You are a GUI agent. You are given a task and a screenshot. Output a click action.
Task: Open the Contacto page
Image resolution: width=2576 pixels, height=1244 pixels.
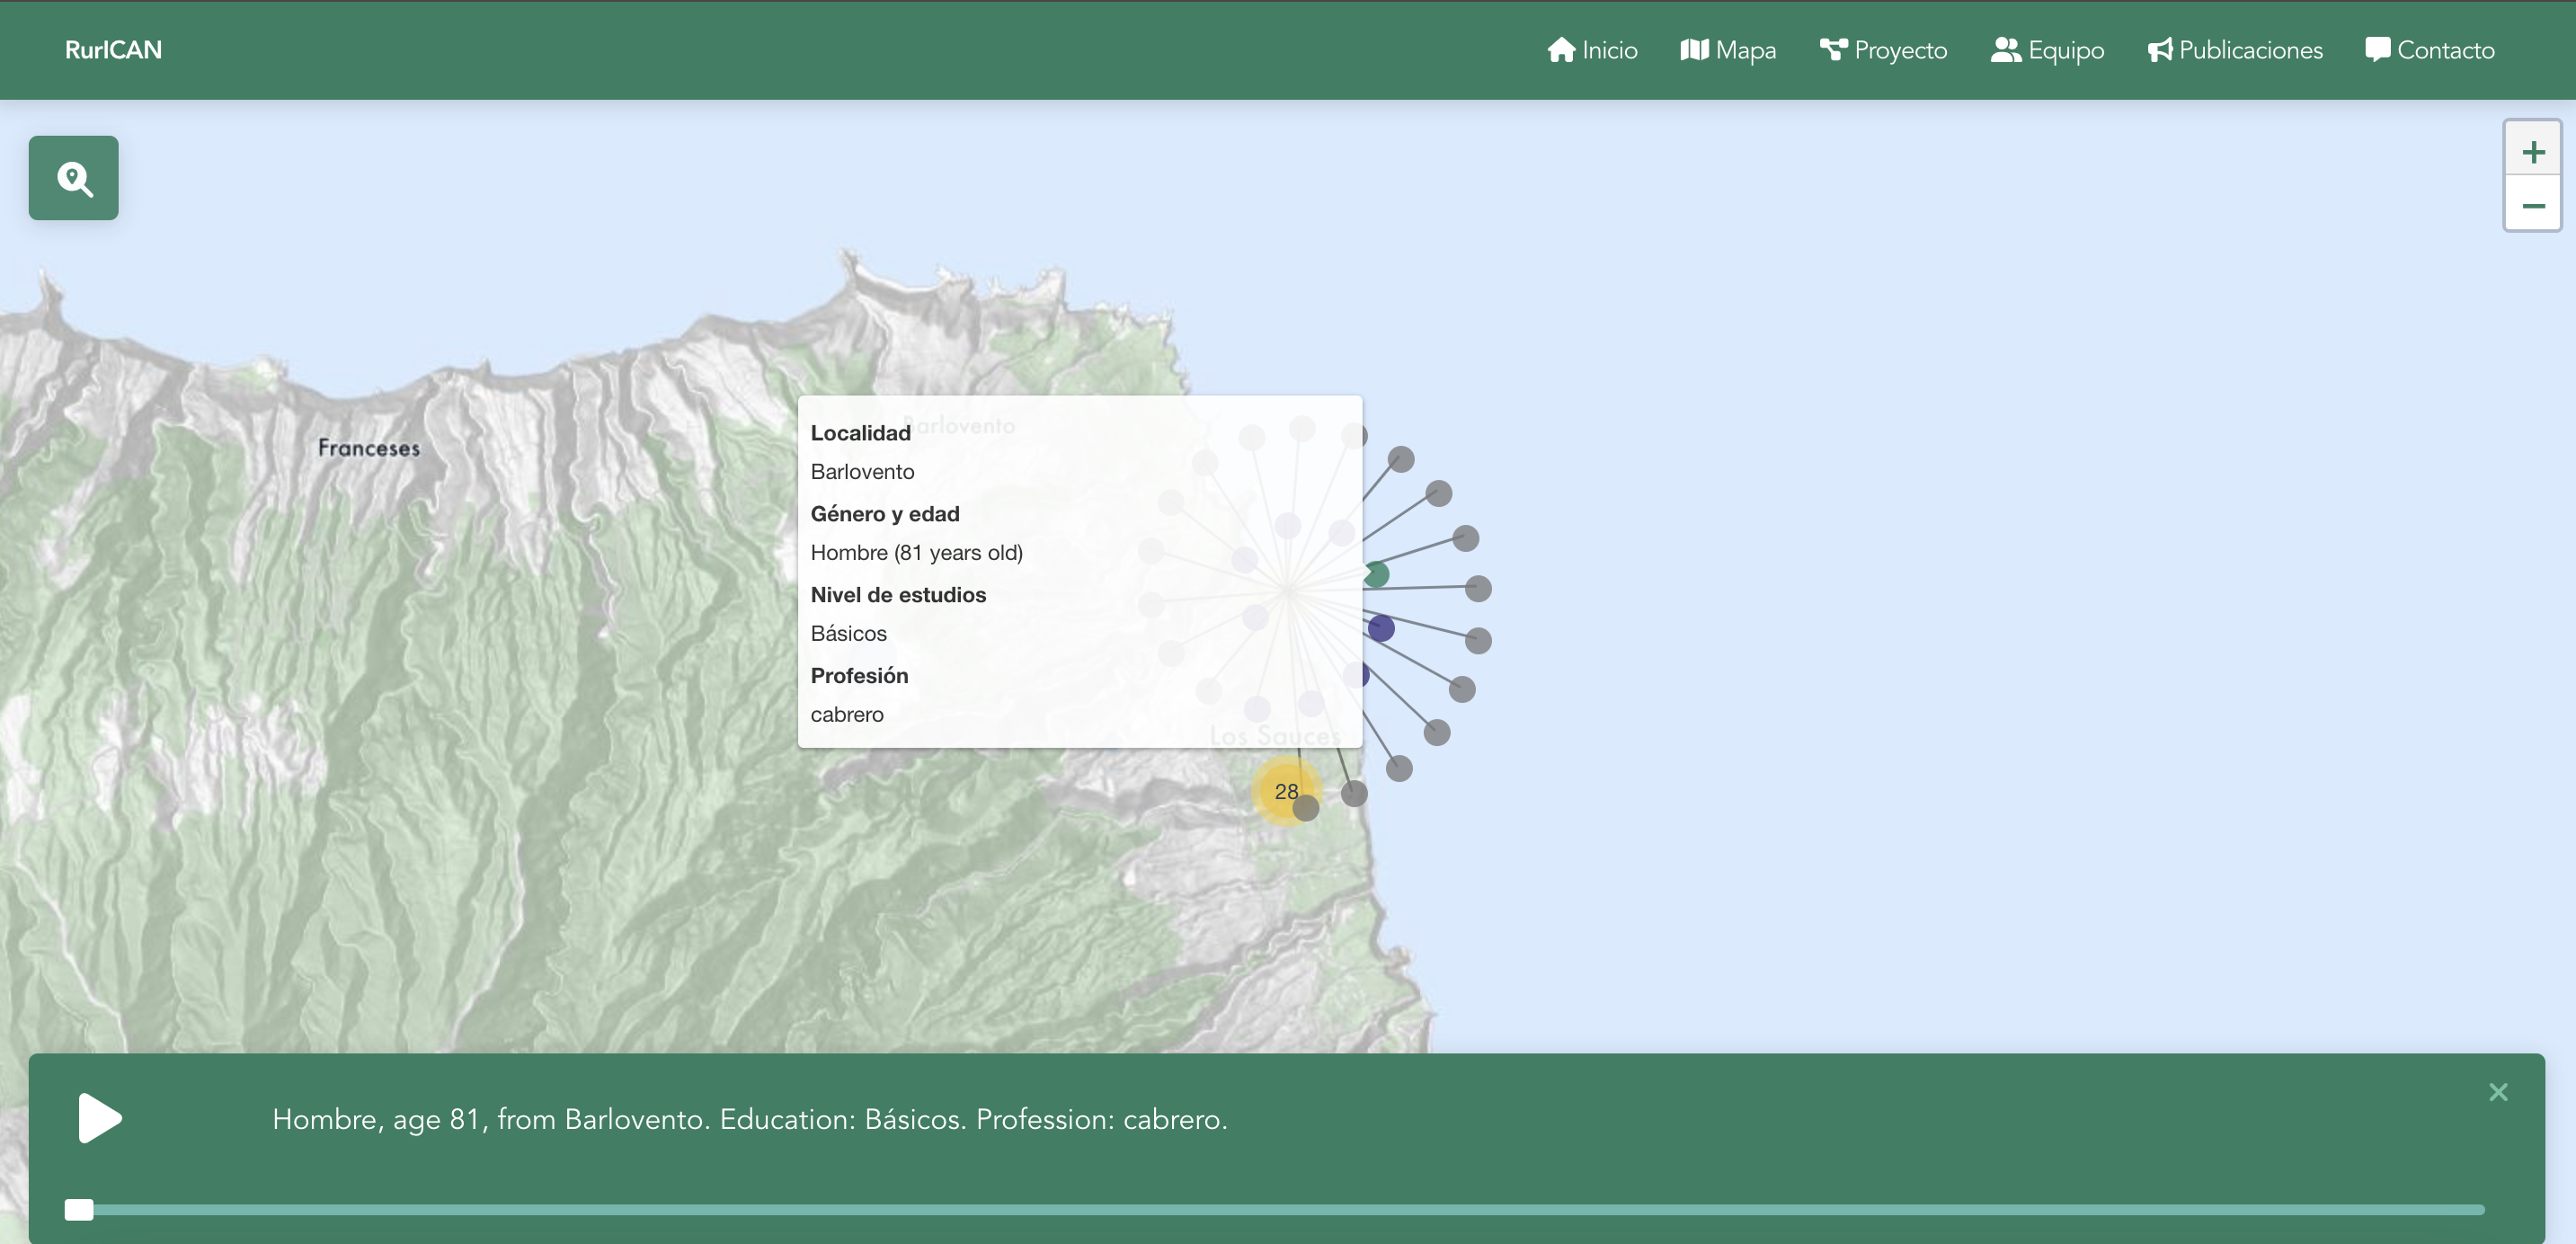pos(2430,50)
